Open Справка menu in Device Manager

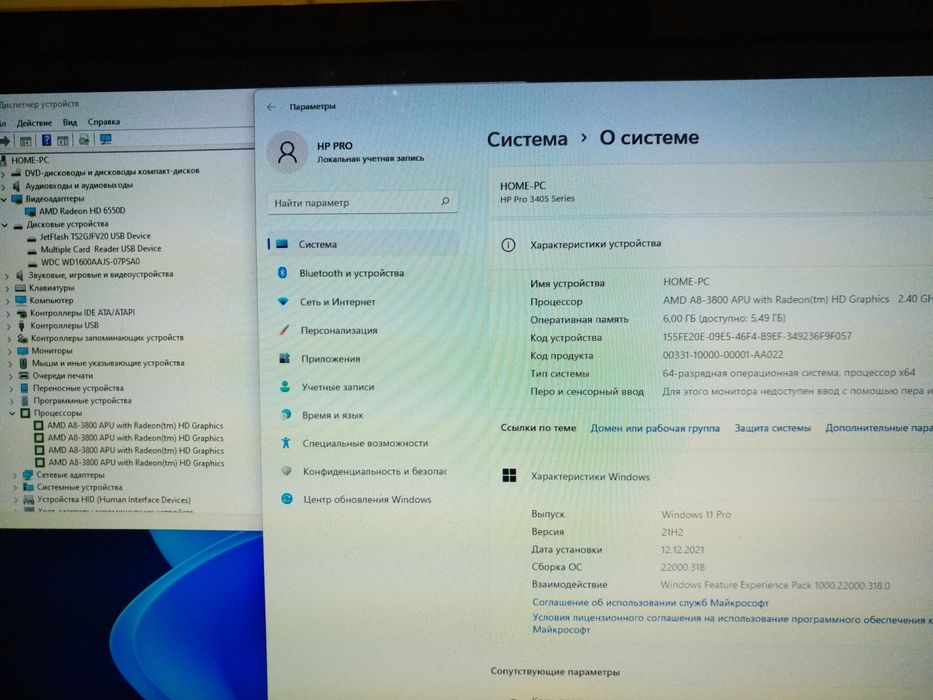coord(104,121)
